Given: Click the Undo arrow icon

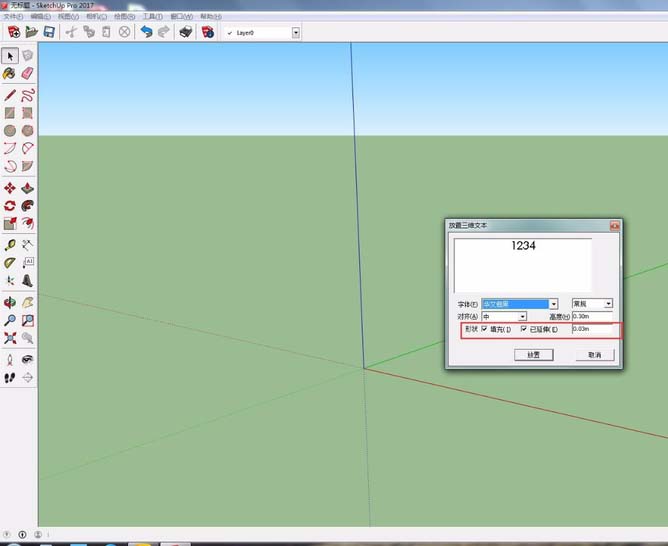Looking at the screenshot, I should tap(146, 32).
